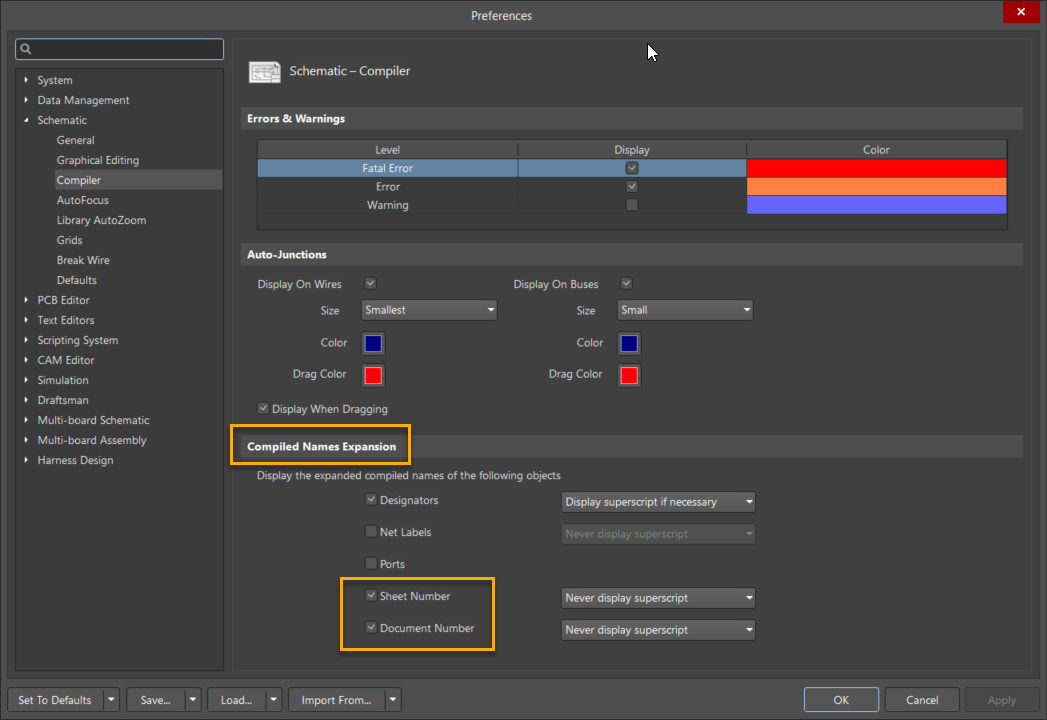Viewport: 1047px width, 720px height.
Task: Toggle the Fatal Error display checkbox
Action: point(632,168)
